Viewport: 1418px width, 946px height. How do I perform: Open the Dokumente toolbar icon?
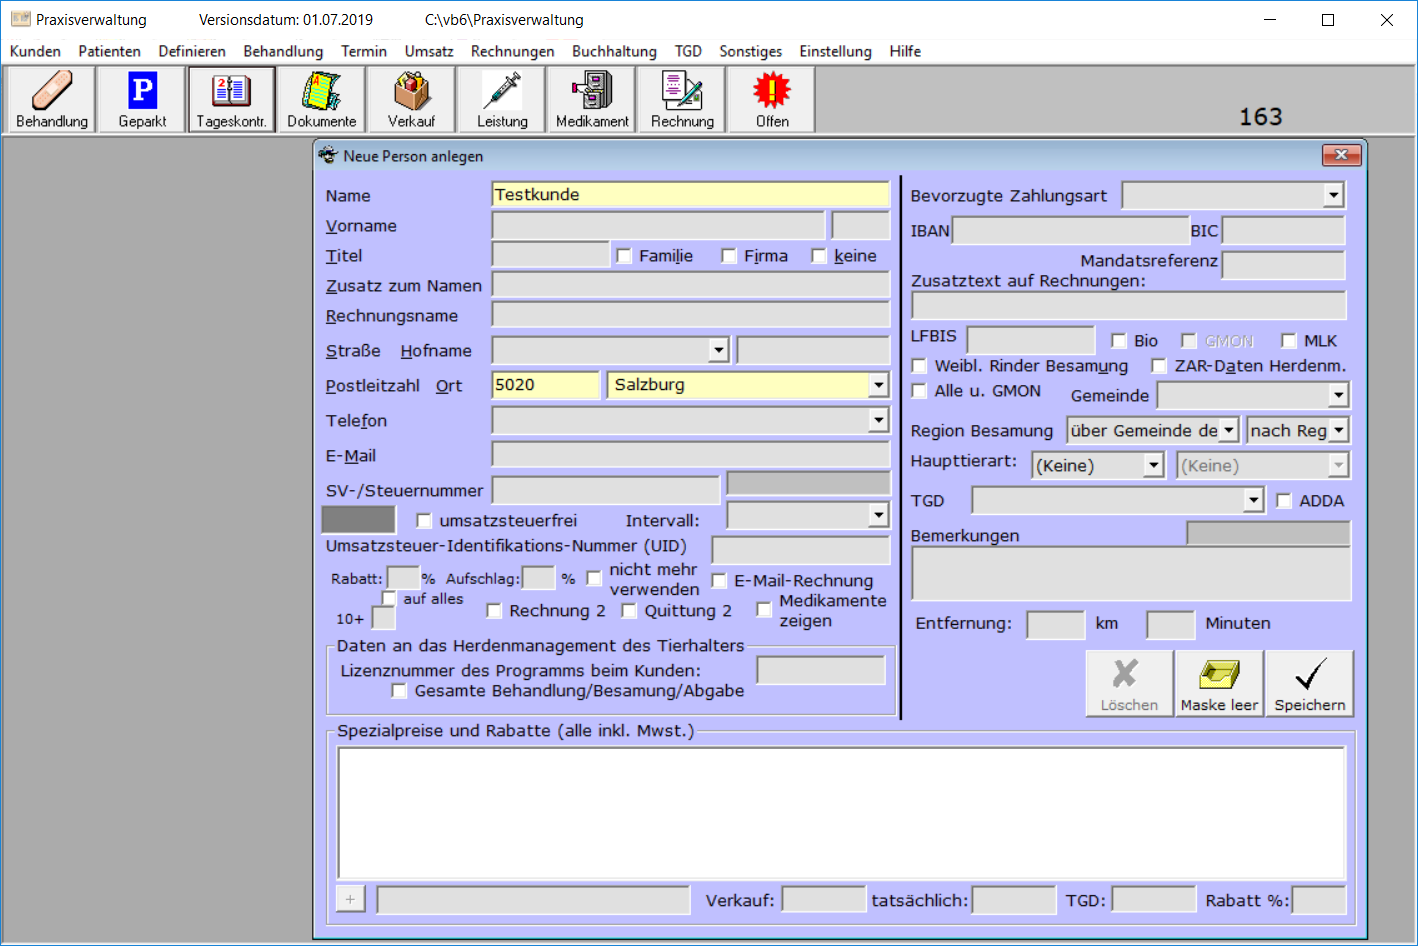(321, 99)
